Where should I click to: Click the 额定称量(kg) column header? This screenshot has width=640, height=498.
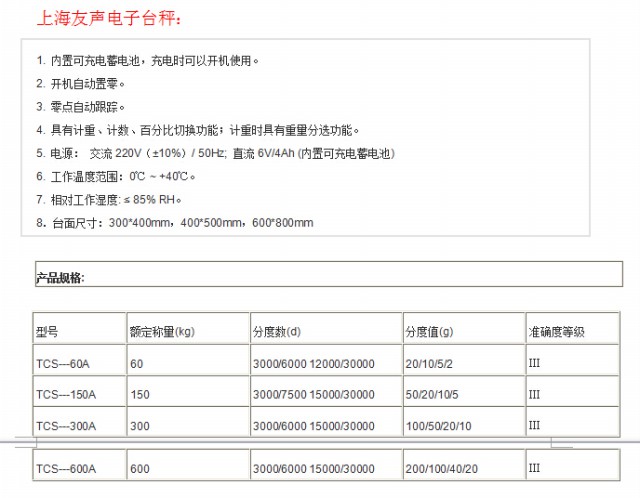162,331
